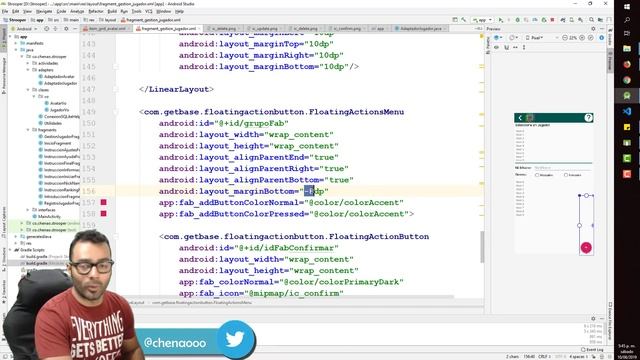Screen dimensions: 640x360
Task: Run the app with the green play icon
Action: 501,20
